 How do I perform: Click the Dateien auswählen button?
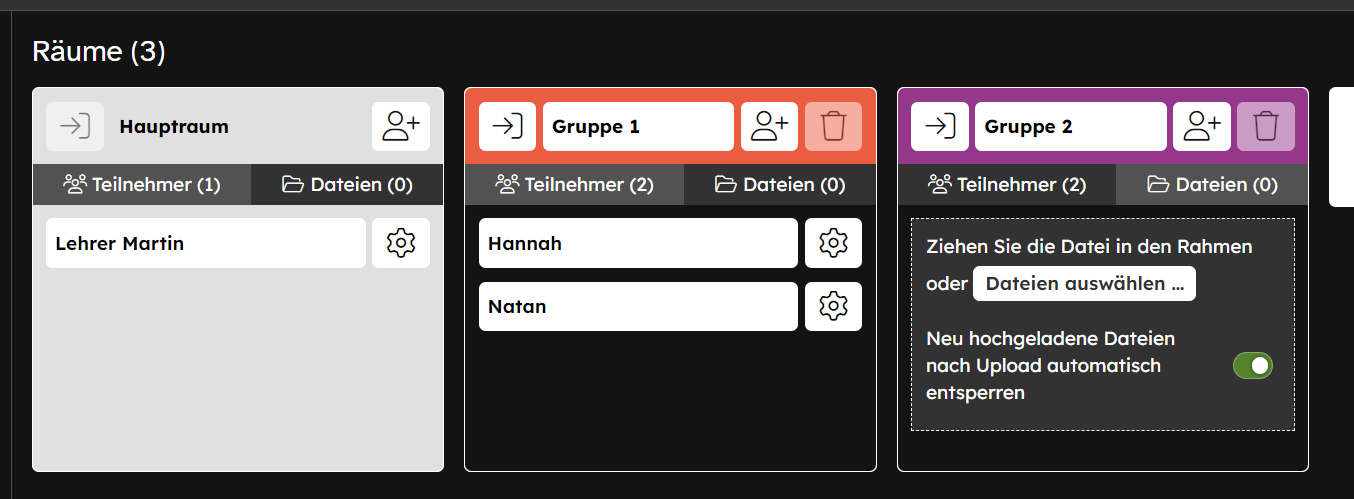point(1084,284)
